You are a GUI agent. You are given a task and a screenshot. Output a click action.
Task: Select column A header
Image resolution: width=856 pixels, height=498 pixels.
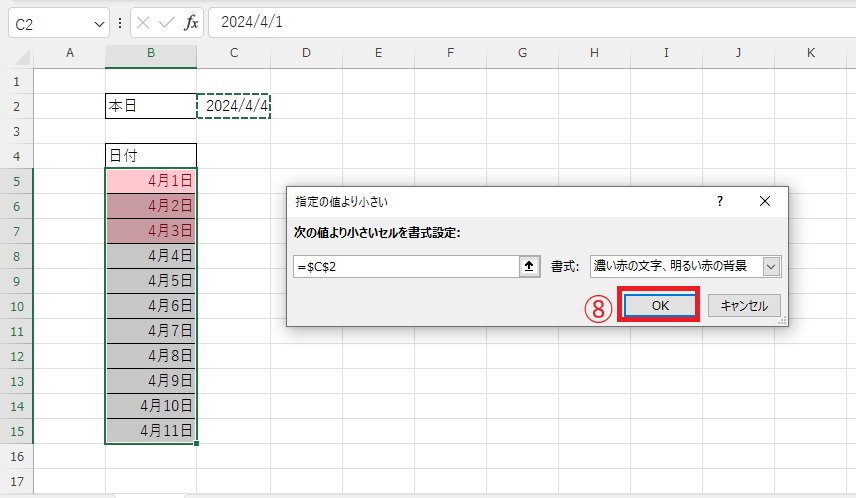pos(69,53)
